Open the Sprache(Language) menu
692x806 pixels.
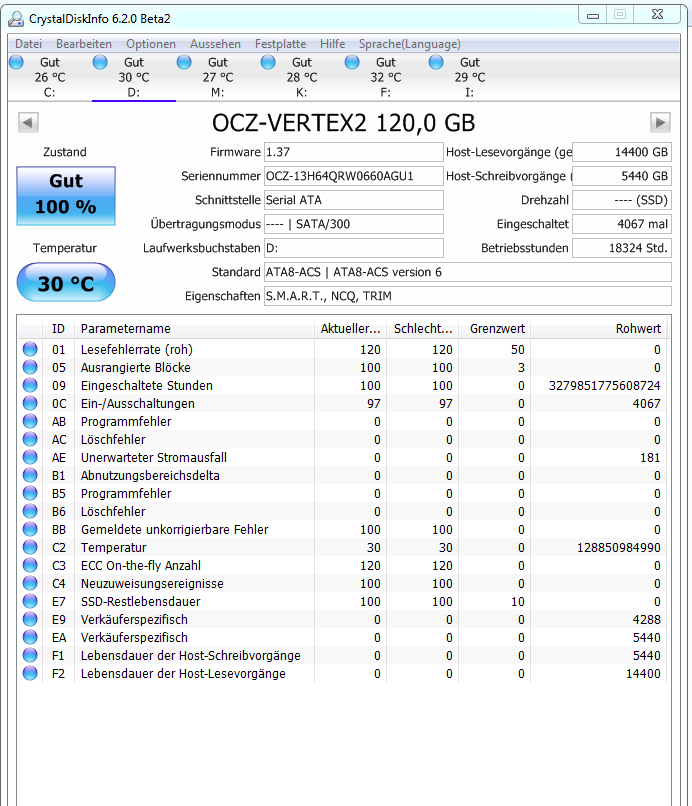click(x=410, y=44)
